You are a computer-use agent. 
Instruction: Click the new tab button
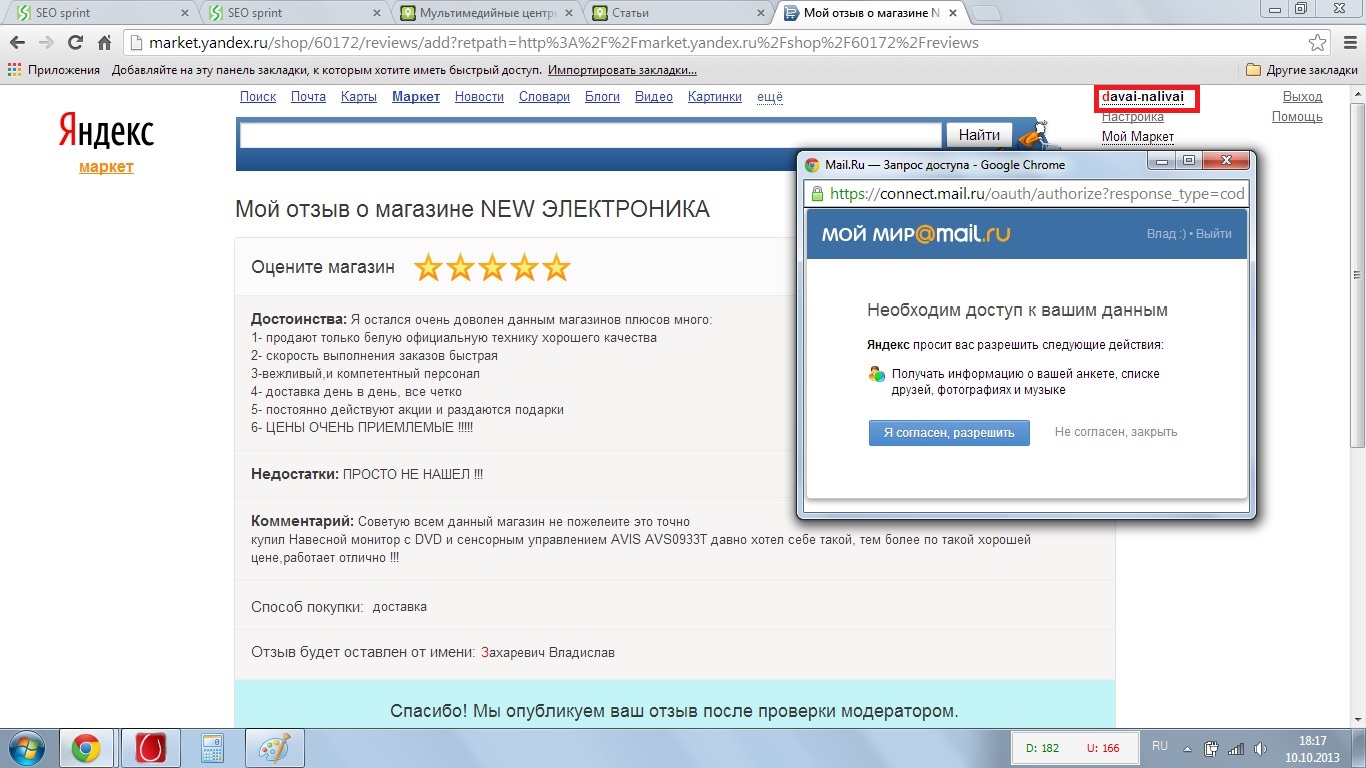click(986, 13)
